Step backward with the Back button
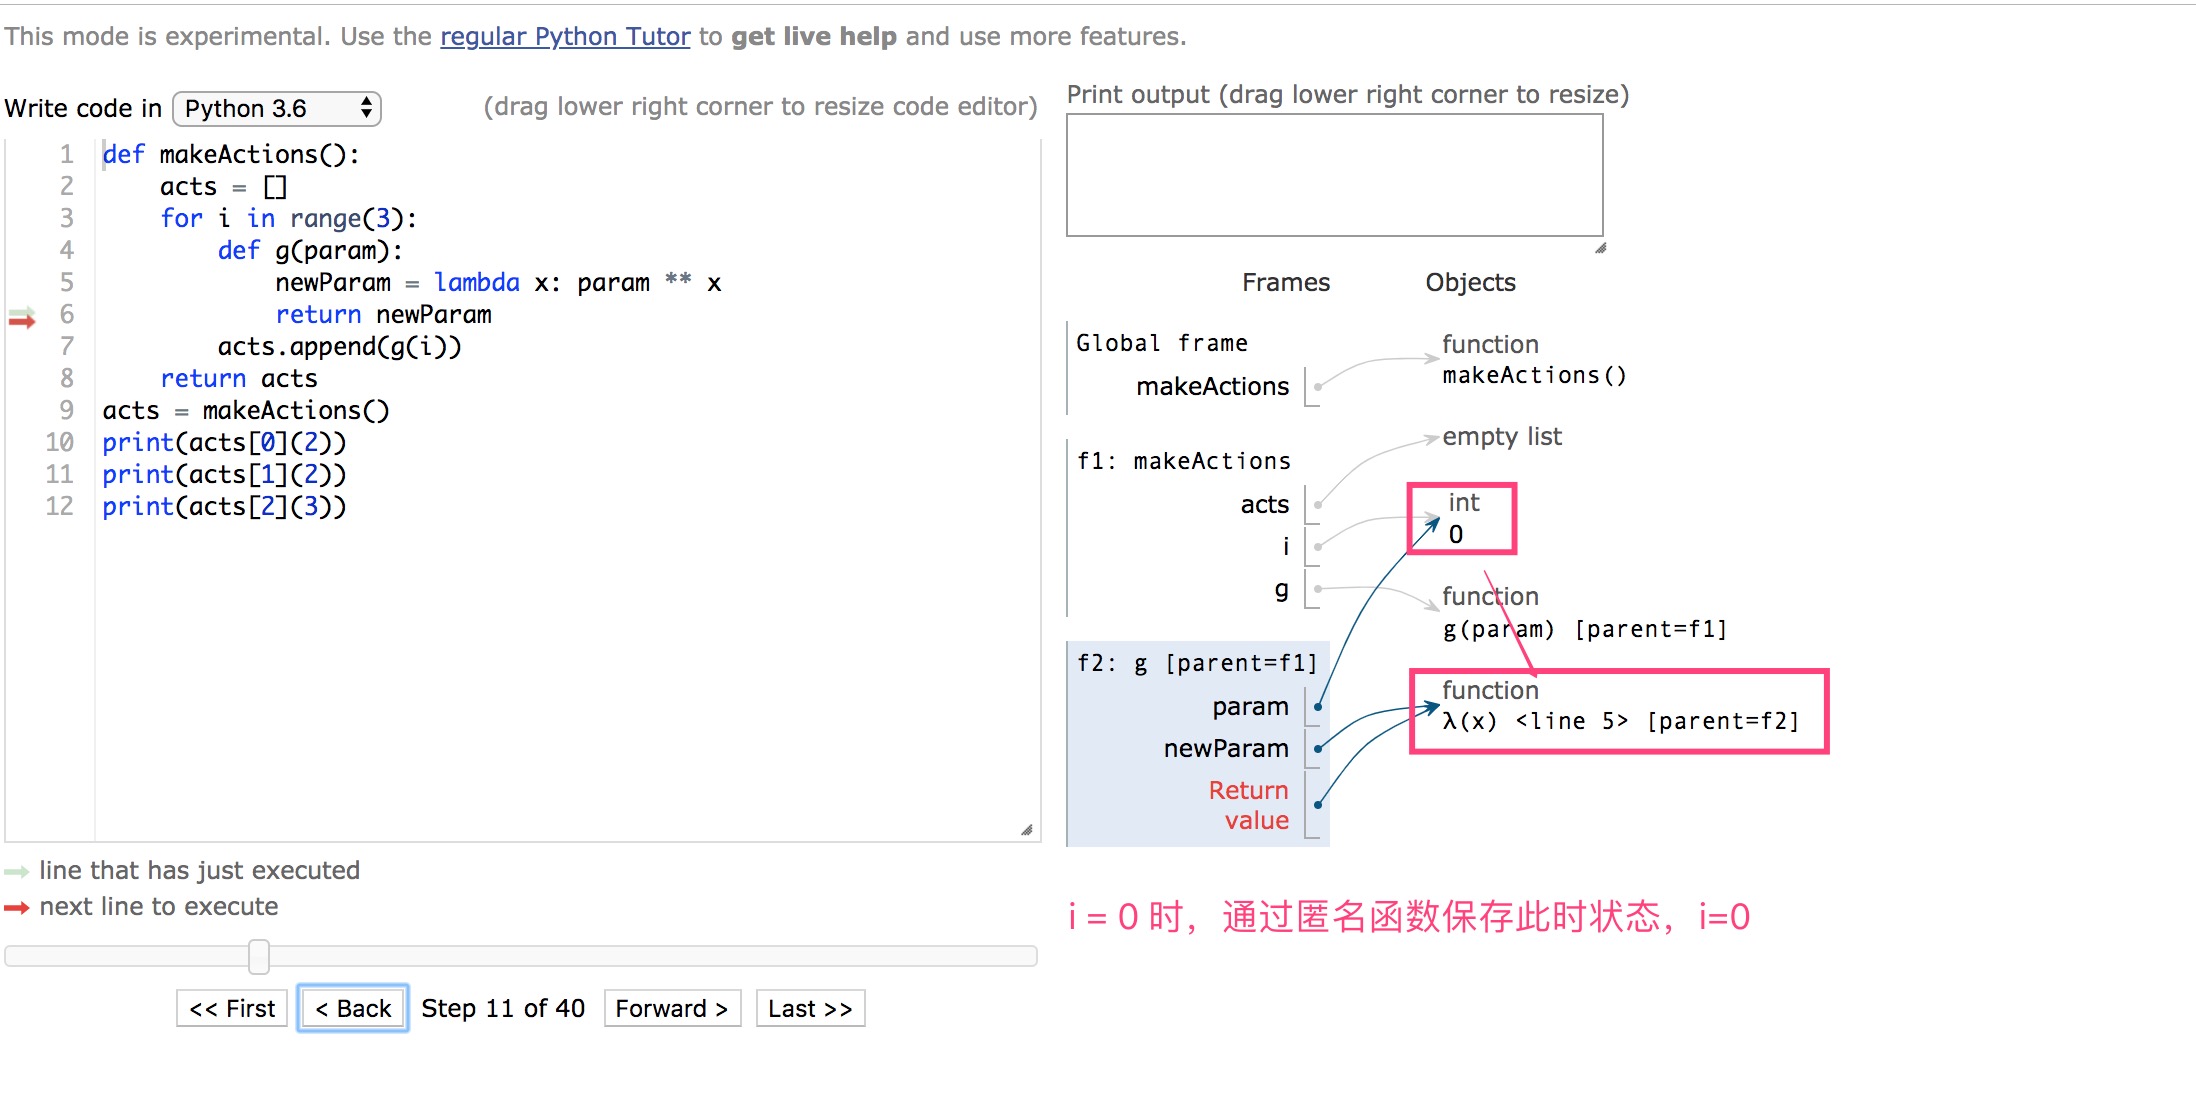2196x1103 pixels. [353, 1008]
